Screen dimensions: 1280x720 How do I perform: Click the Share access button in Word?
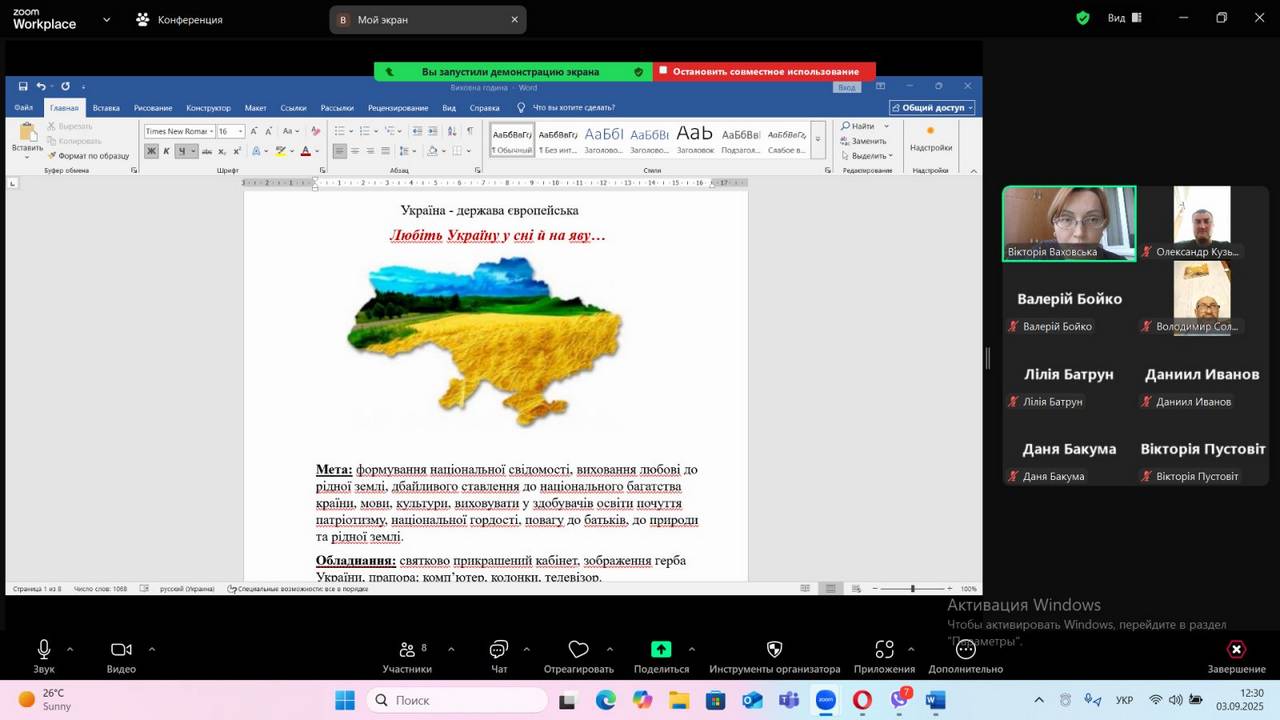(932, 108)
